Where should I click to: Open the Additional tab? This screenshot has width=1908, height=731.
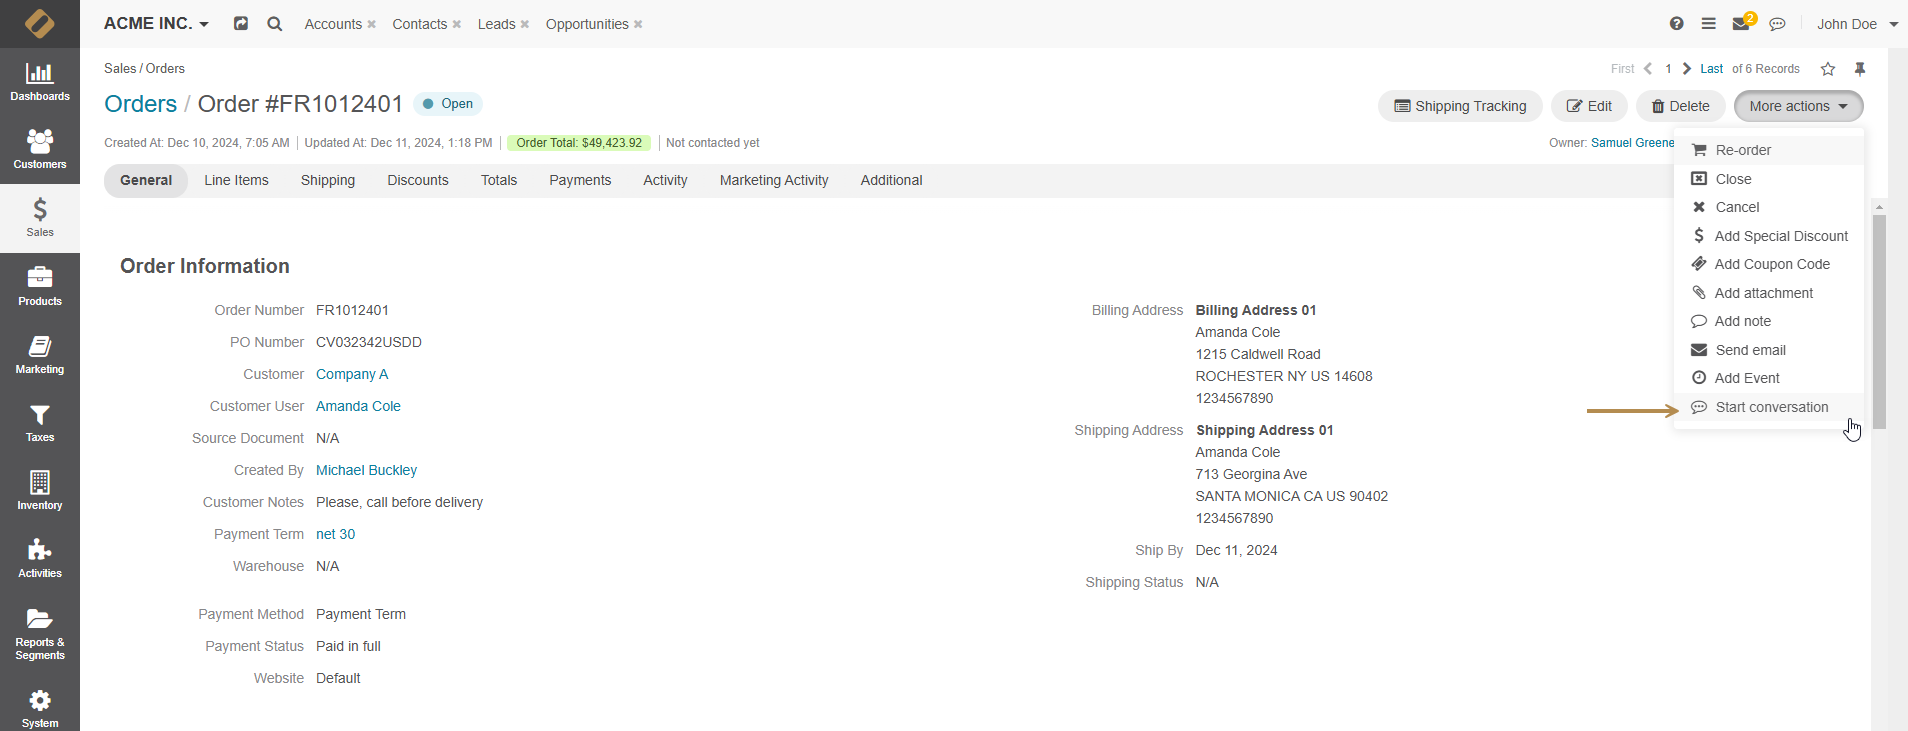(891, 180)
